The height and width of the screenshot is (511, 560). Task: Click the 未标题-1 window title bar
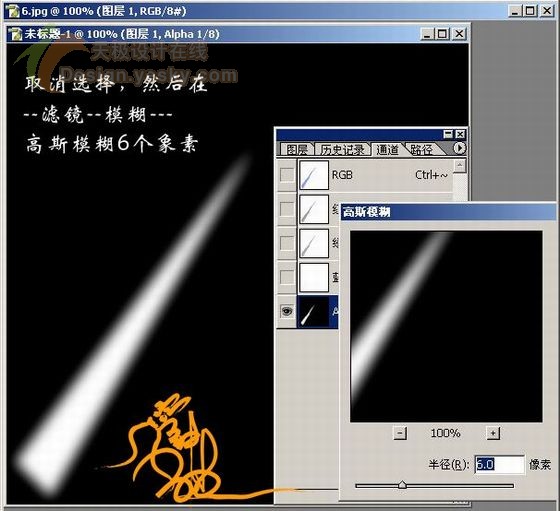pyautogui.click(x=238, y=34)
